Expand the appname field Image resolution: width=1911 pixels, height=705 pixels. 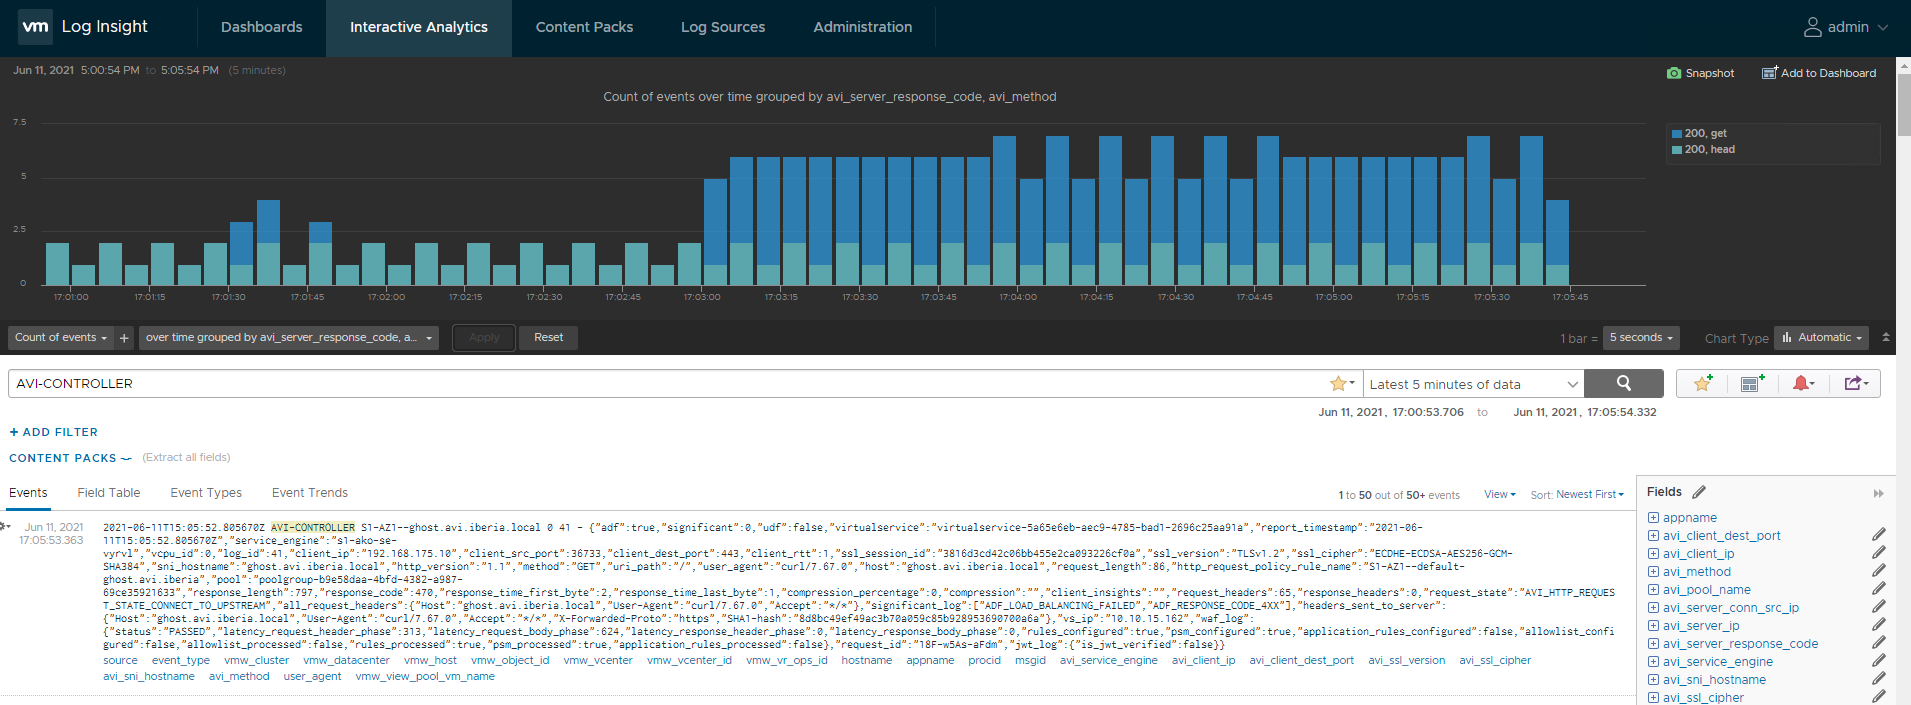[1654, 518]
